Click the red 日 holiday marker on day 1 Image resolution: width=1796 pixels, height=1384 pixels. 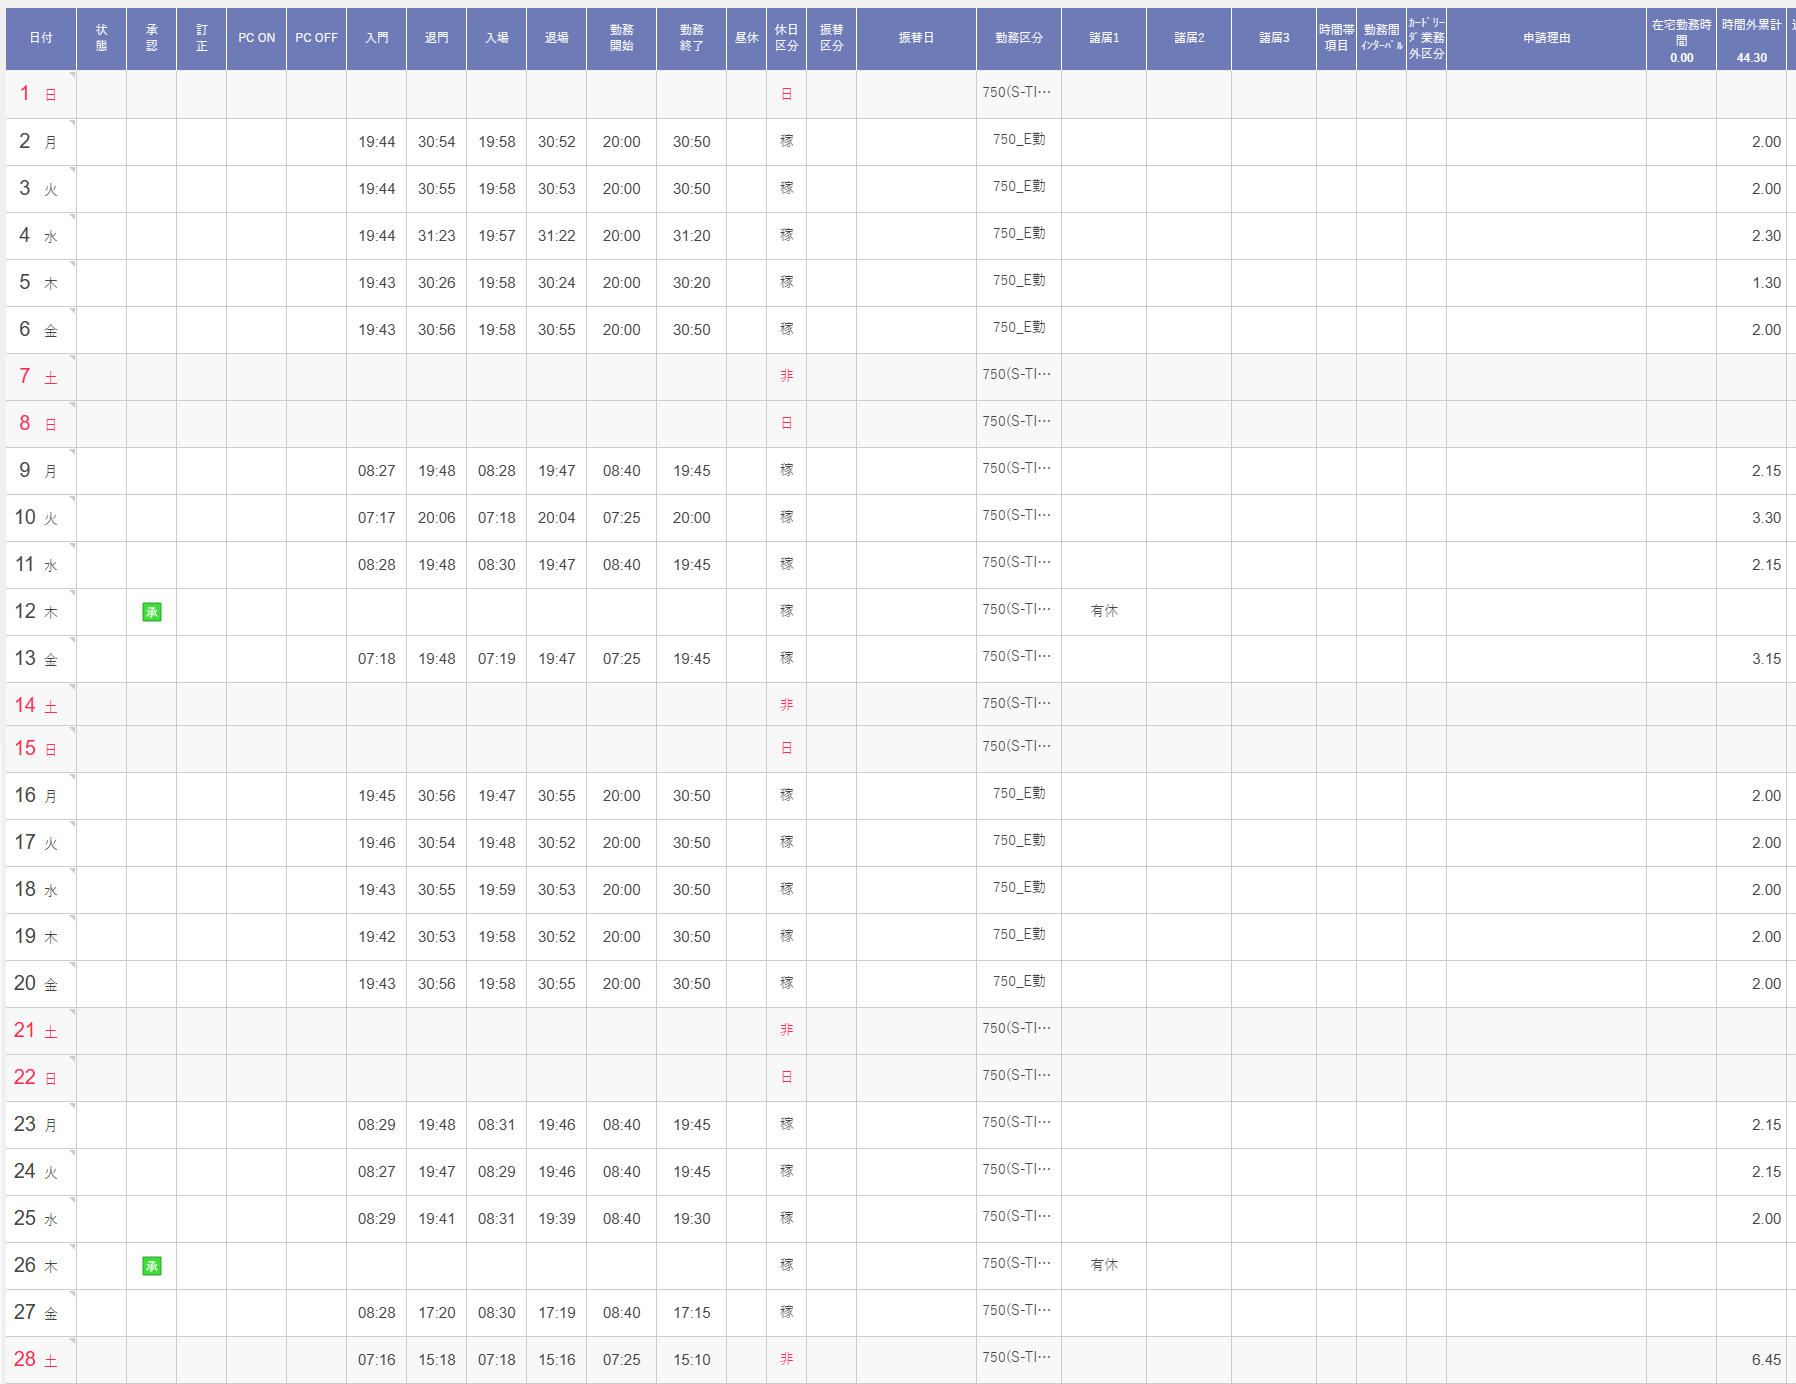tap(787, 94)
